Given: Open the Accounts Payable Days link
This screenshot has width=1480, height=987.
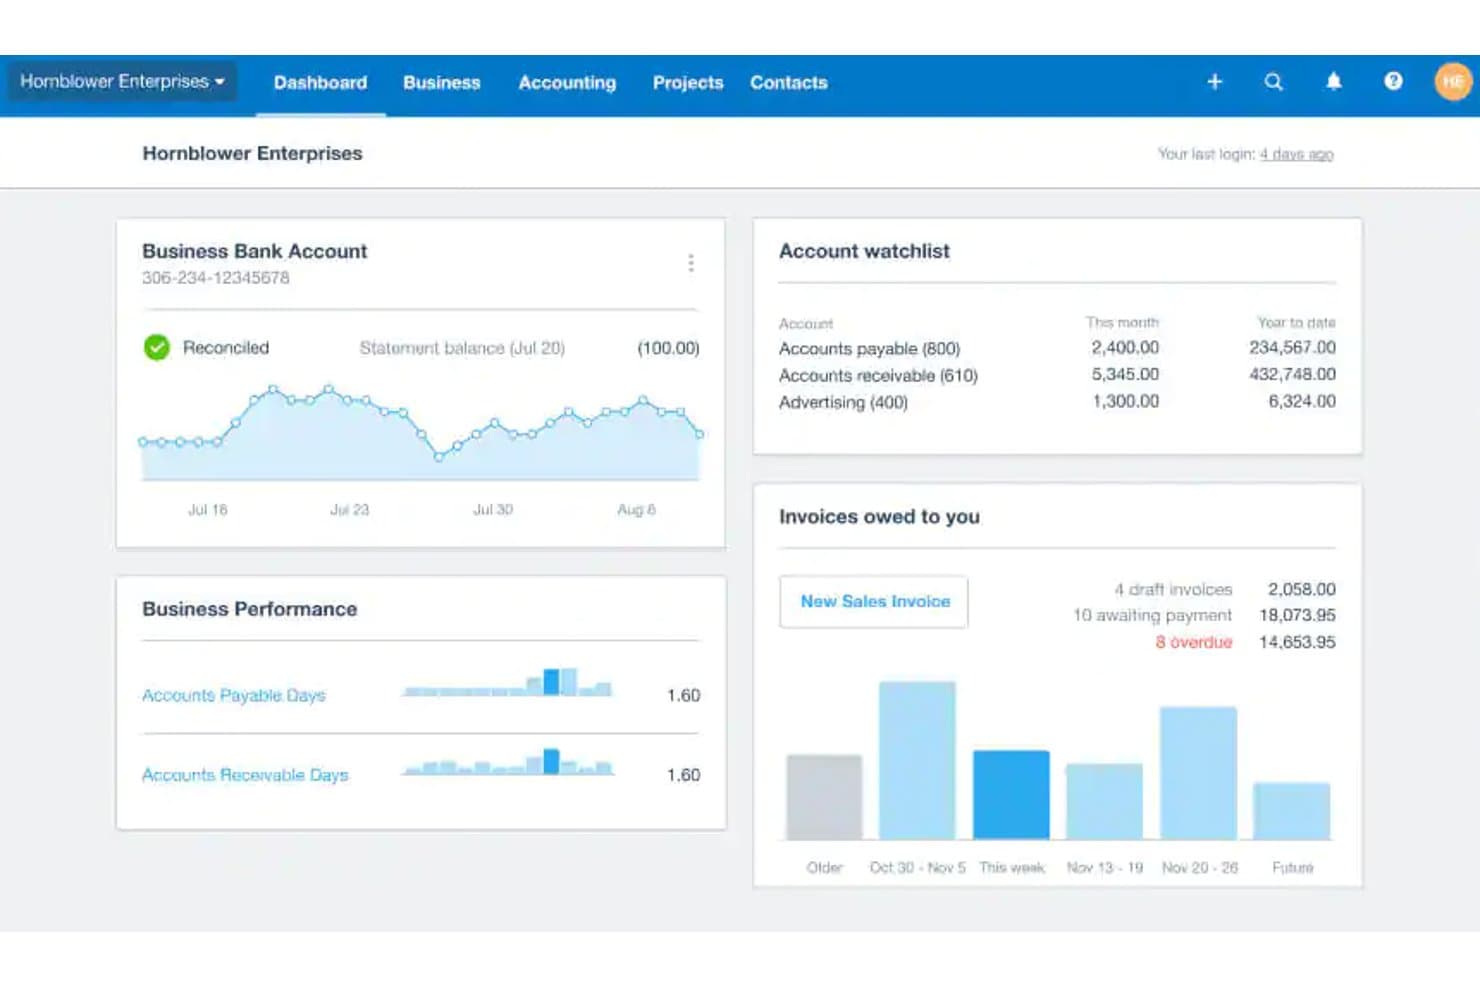Looking at the screenshot, I should tap(234, 695).
